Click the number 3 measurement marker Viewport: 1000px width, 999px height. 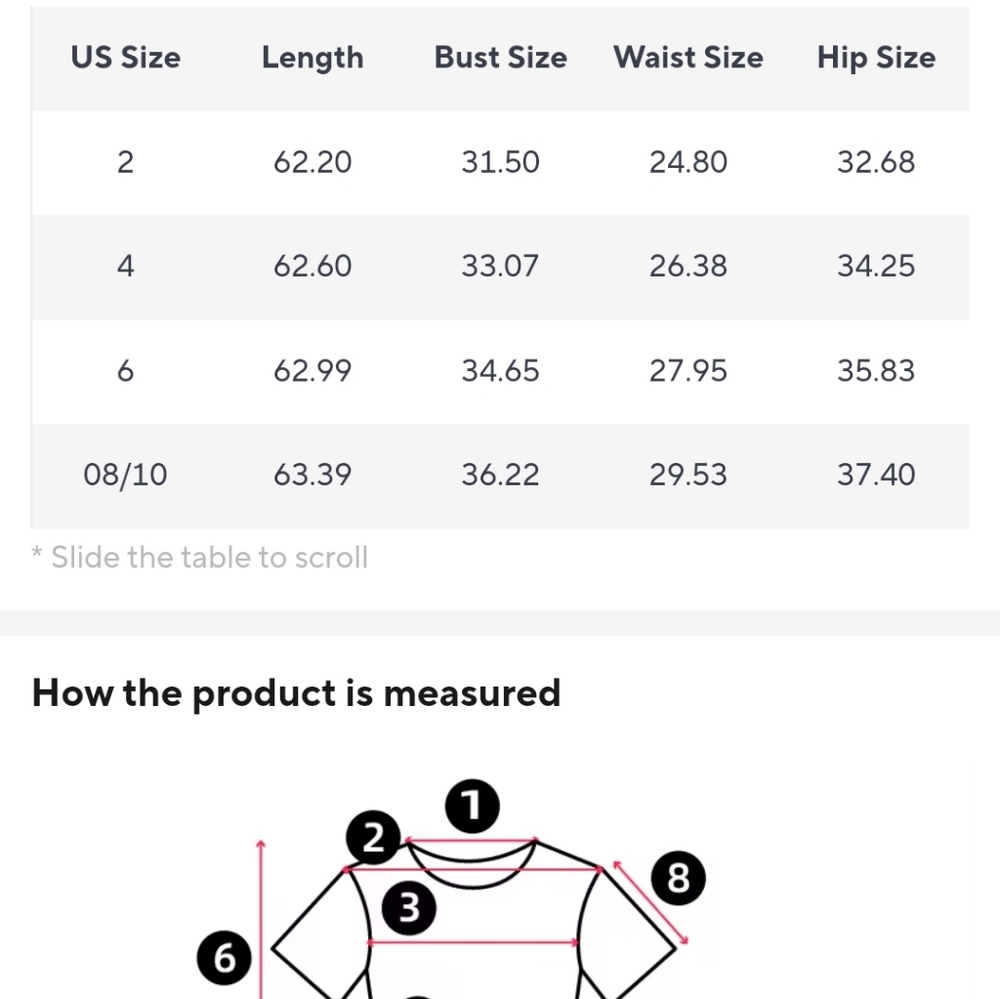pos(409,908)
